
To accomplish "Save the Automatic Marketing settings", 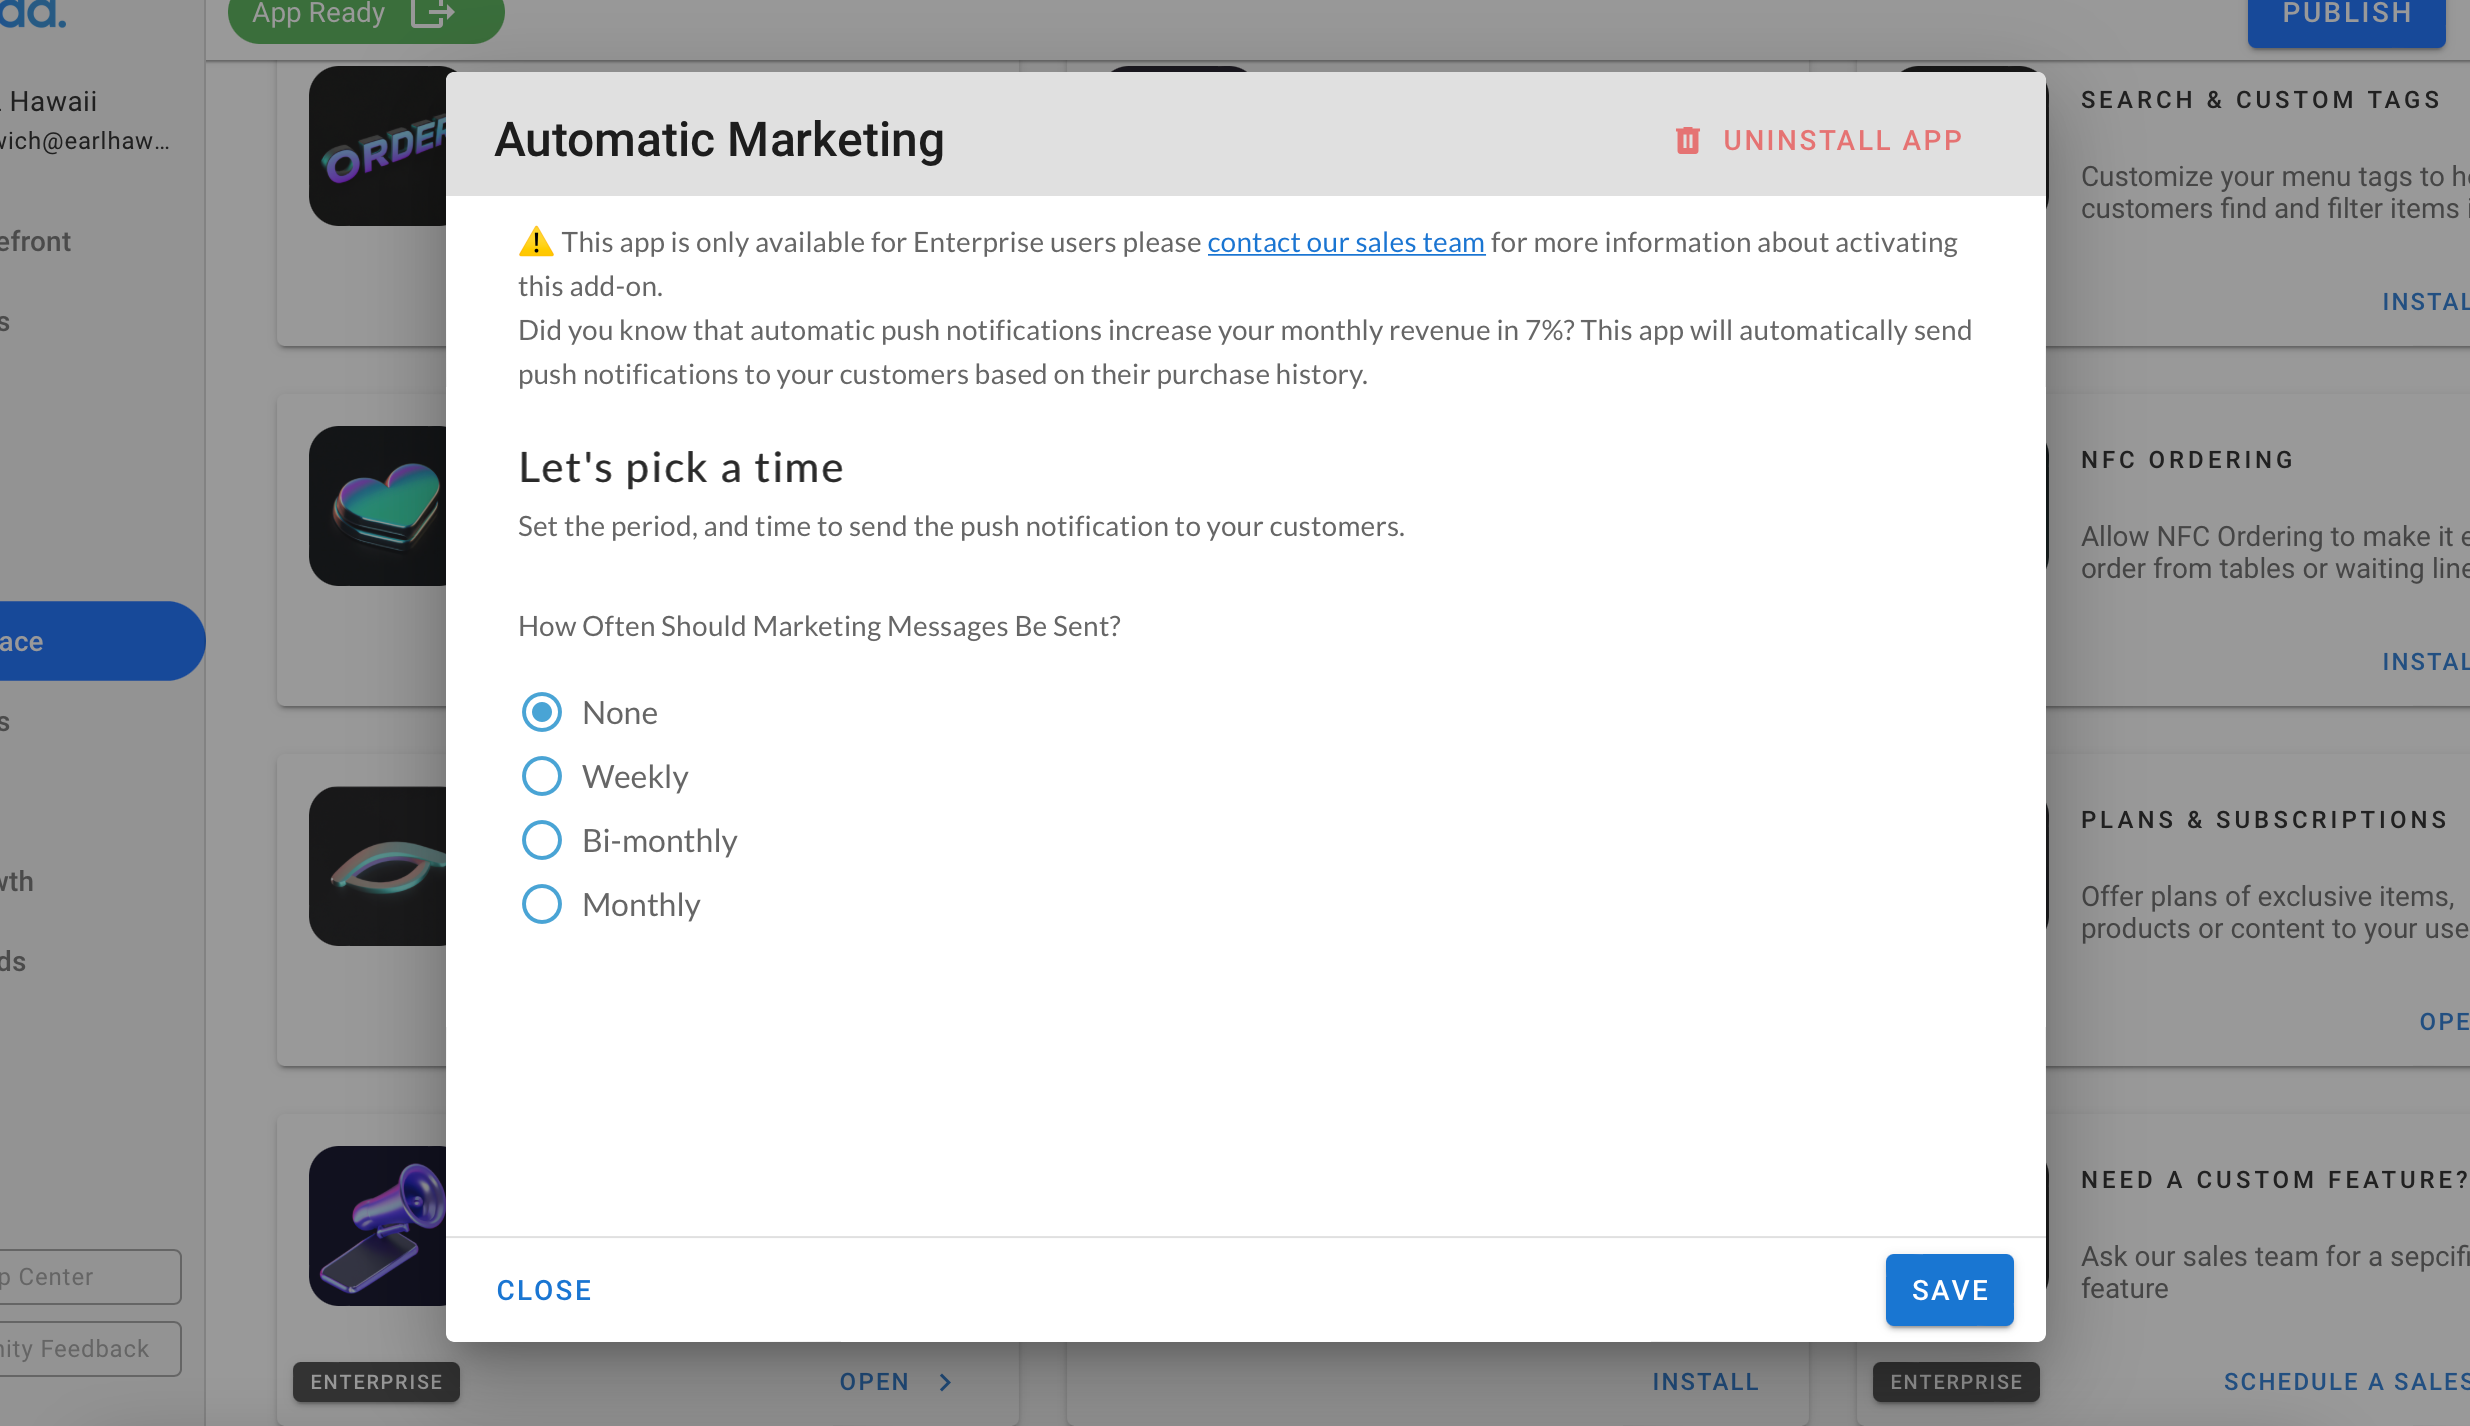I will 1949,1290.
